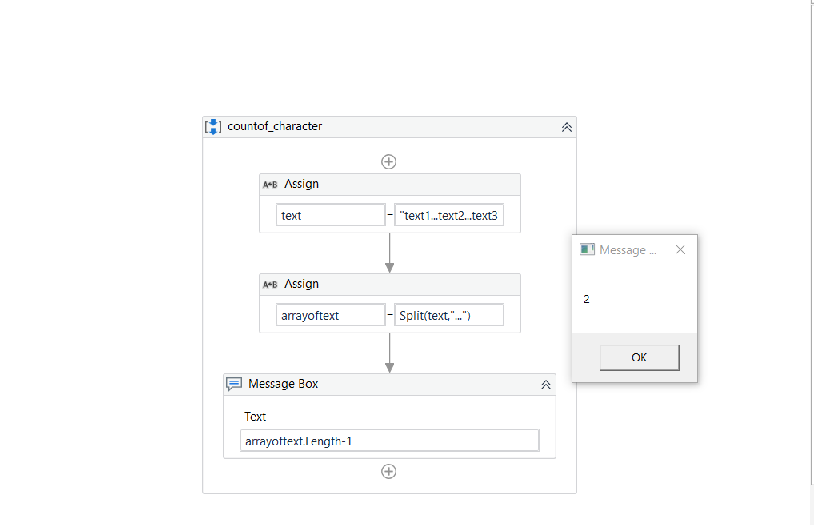Click the countof_character sequence icon
The image size is (814, 525).
(x=213, y=127)
